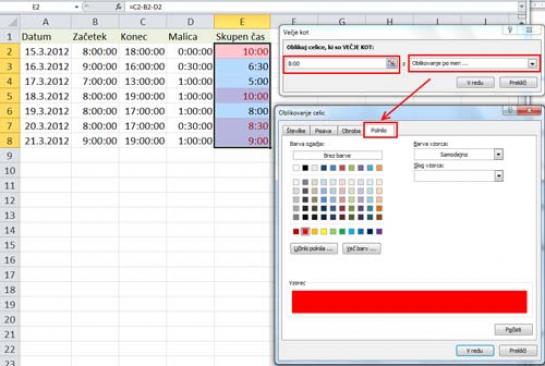
Task: Click the Več barv button
Action: coord(361,249)
